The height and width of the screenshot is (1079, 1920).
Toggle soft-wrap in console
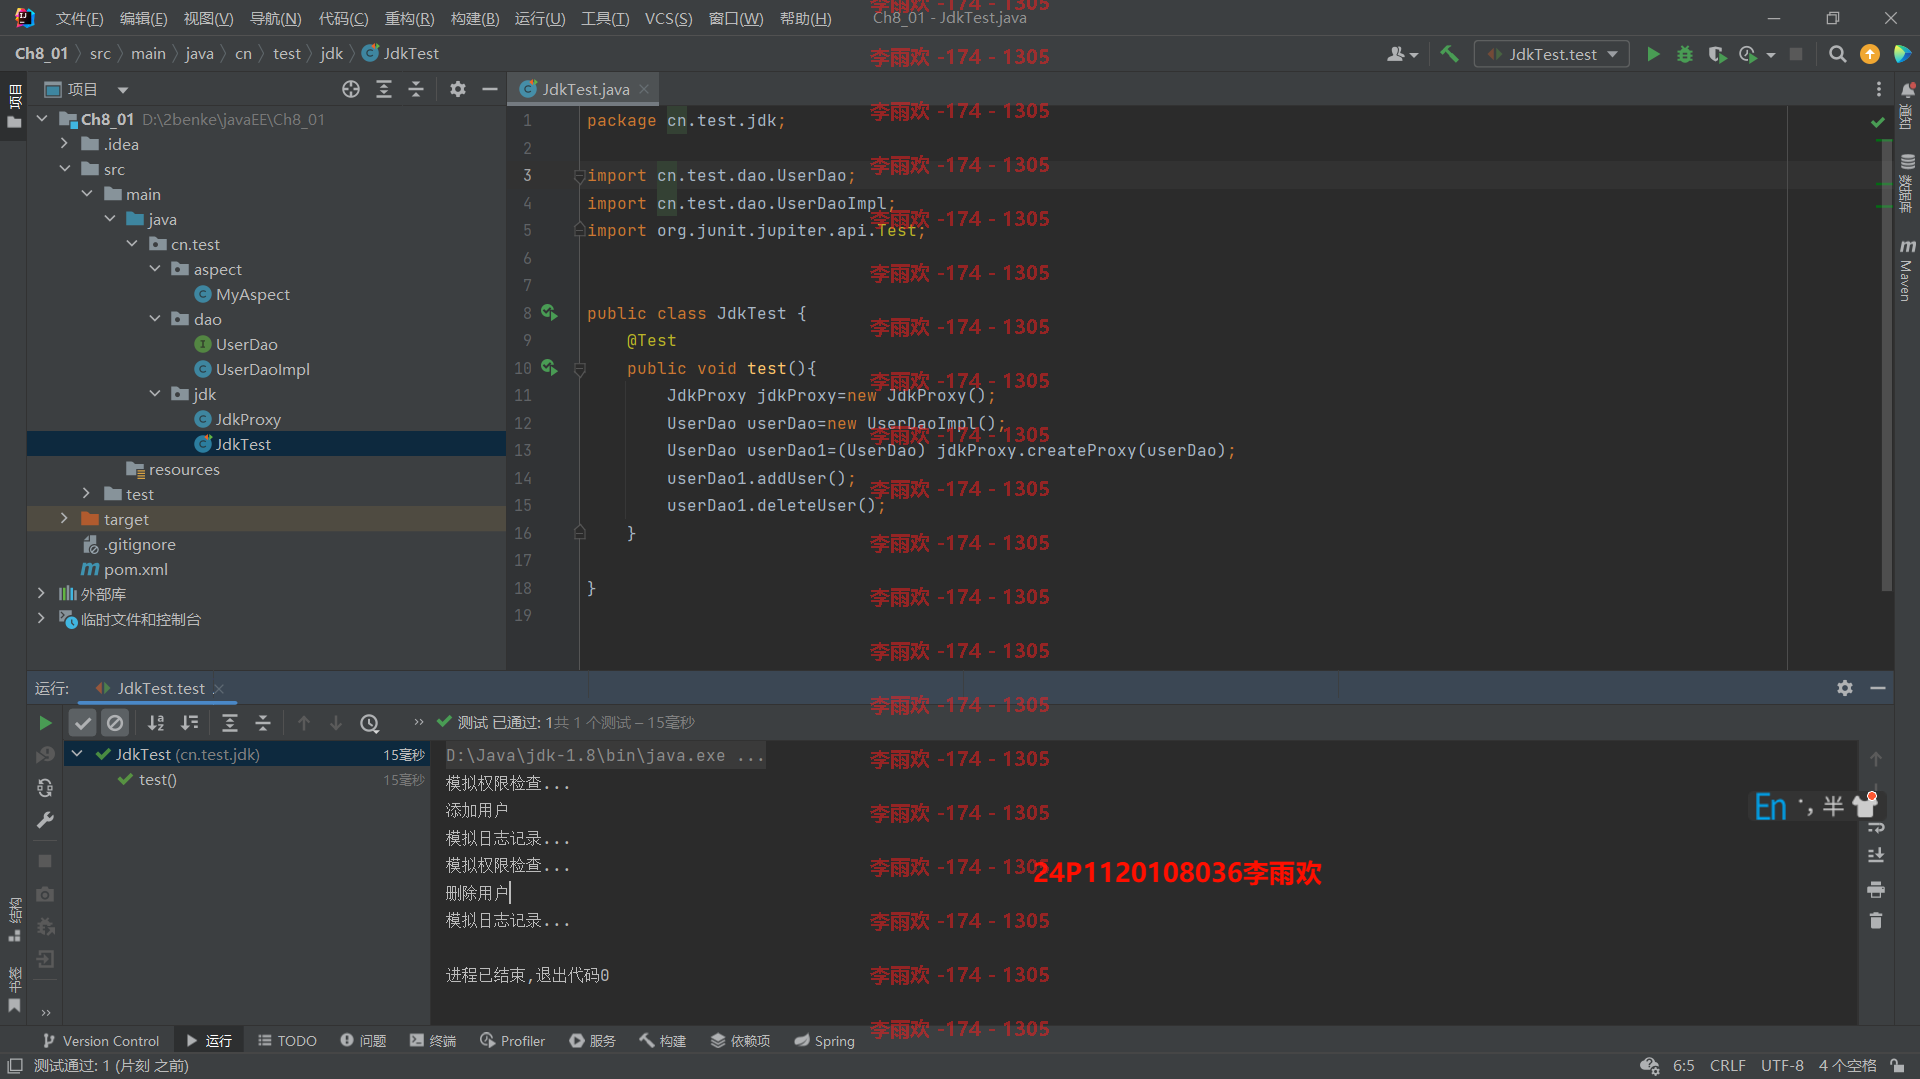(1876, 827)
